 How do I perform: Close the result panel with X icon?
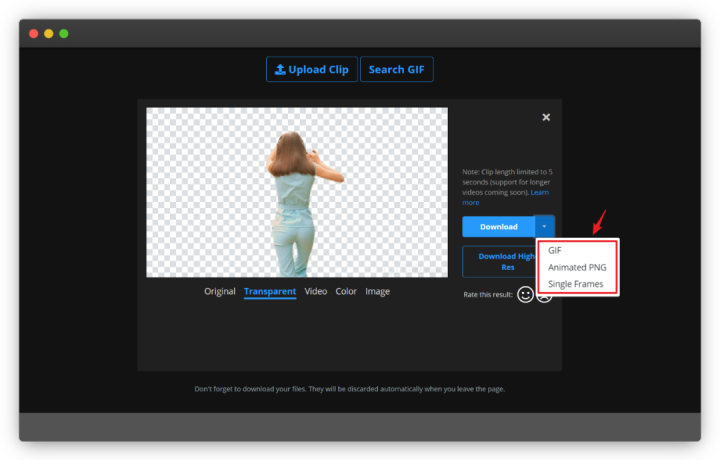(x=546, y=117)
